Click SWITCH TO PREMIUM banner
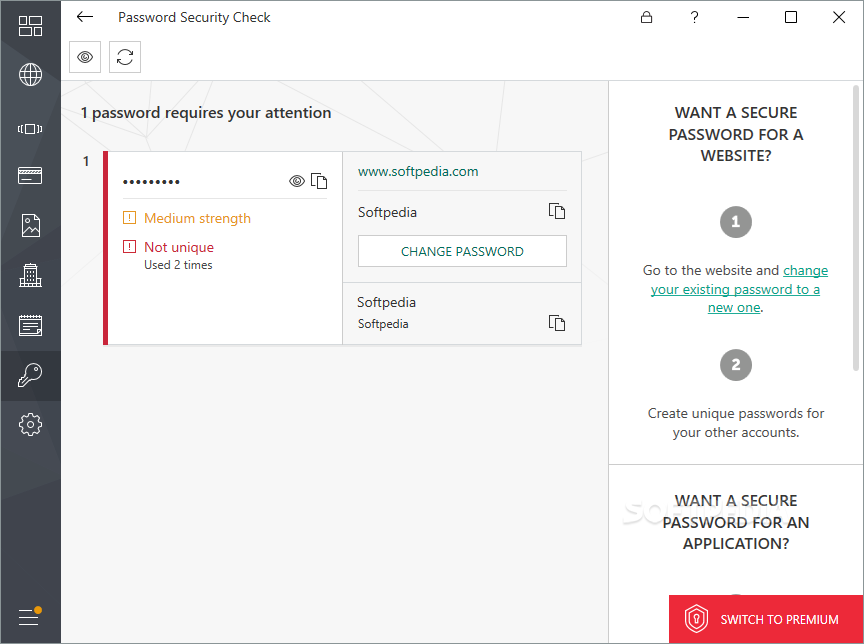Viewport: 864px width, 644px height. tap(766, 619)
